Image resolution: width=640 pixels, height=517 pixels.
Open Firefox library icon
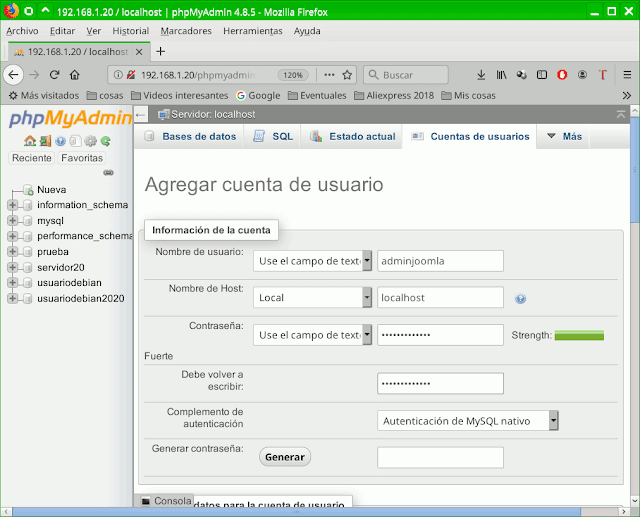point(501,75)
